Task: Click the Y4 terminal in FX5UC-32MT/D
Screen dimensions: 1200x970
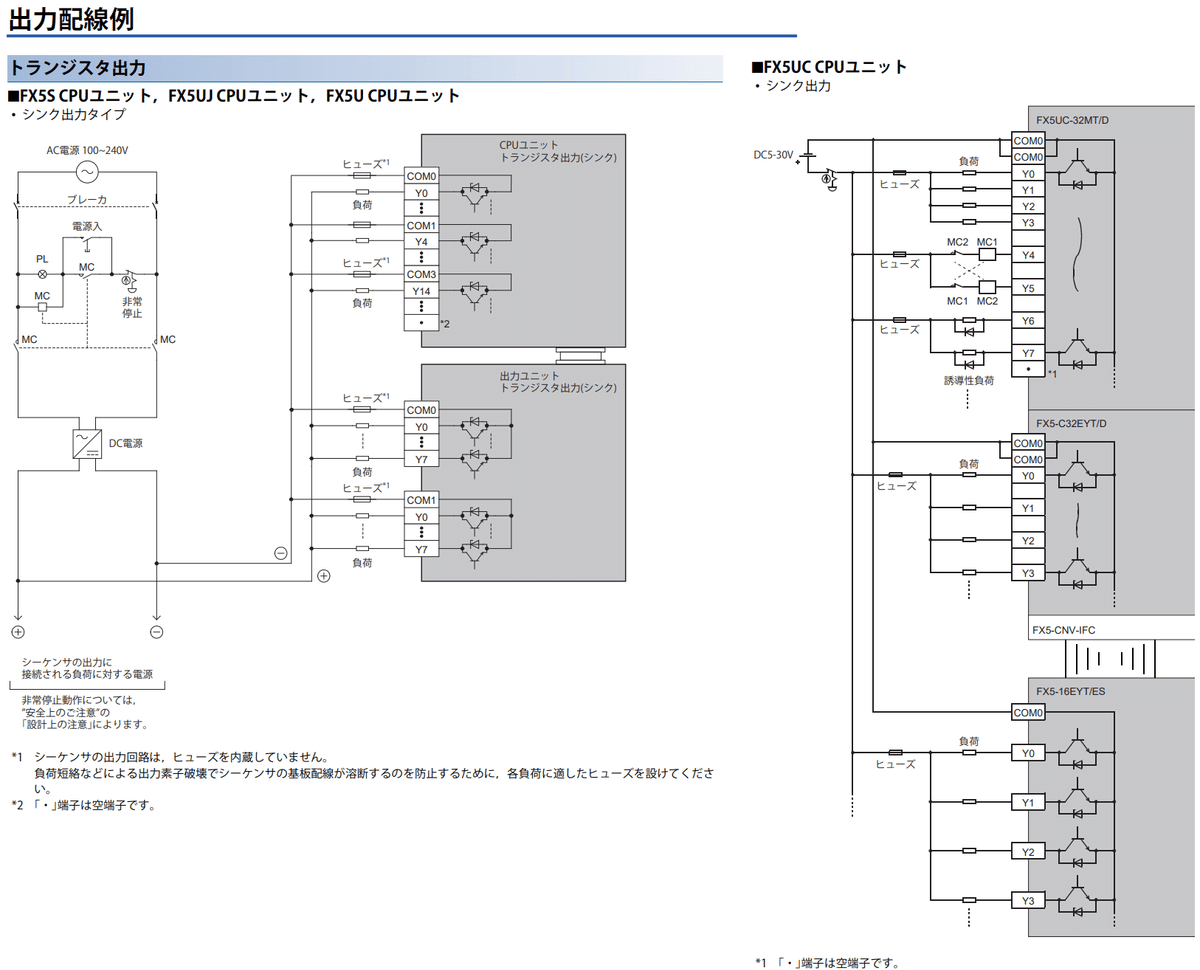Action: pyautogui.click(x=1028, y=255)
